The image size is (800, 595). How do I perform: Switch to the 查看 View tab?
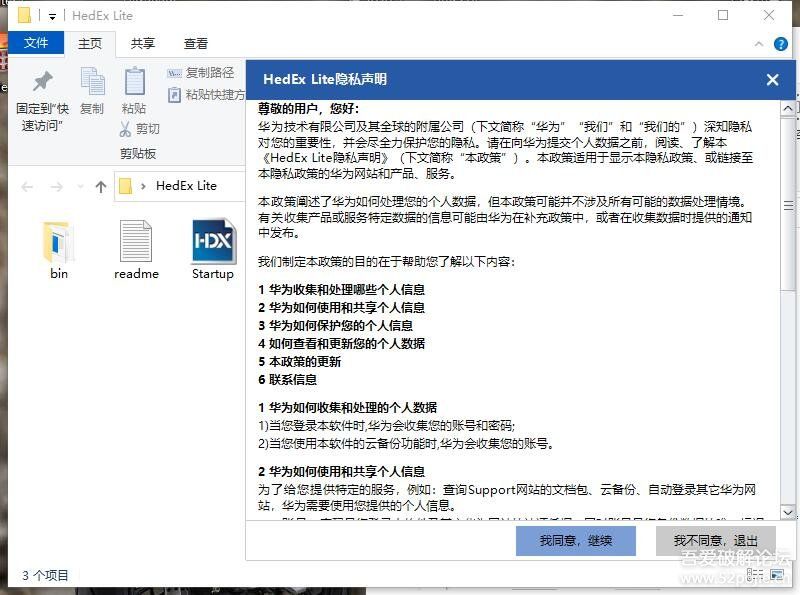(x=195, y=43)
